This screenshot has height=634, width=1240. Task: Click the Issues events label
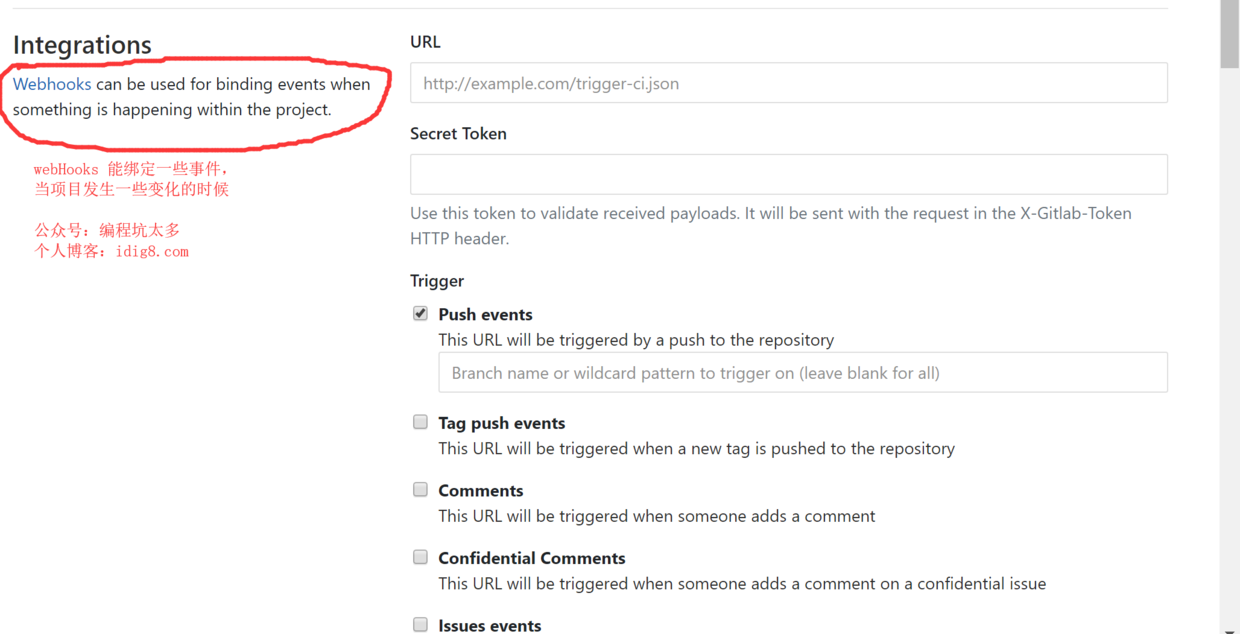tap(489, 625)
